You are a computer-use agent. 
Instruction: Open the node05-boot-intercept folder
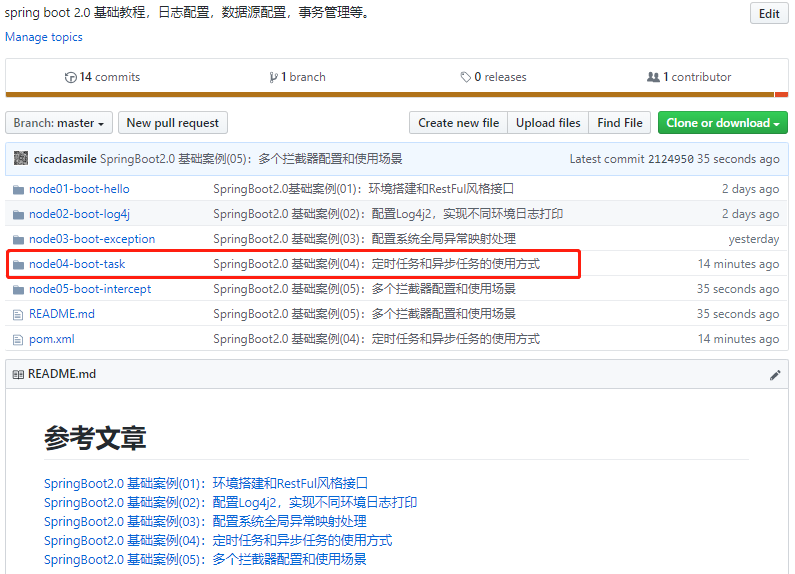(90, 289)
